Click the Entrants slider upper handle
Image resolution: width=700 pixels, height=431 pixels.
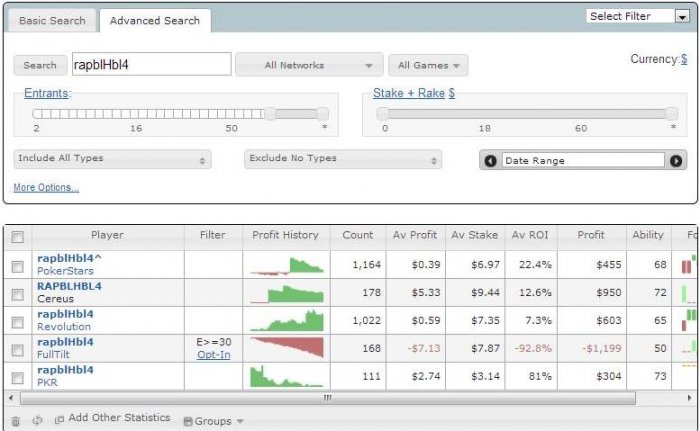tap(322, 114)
